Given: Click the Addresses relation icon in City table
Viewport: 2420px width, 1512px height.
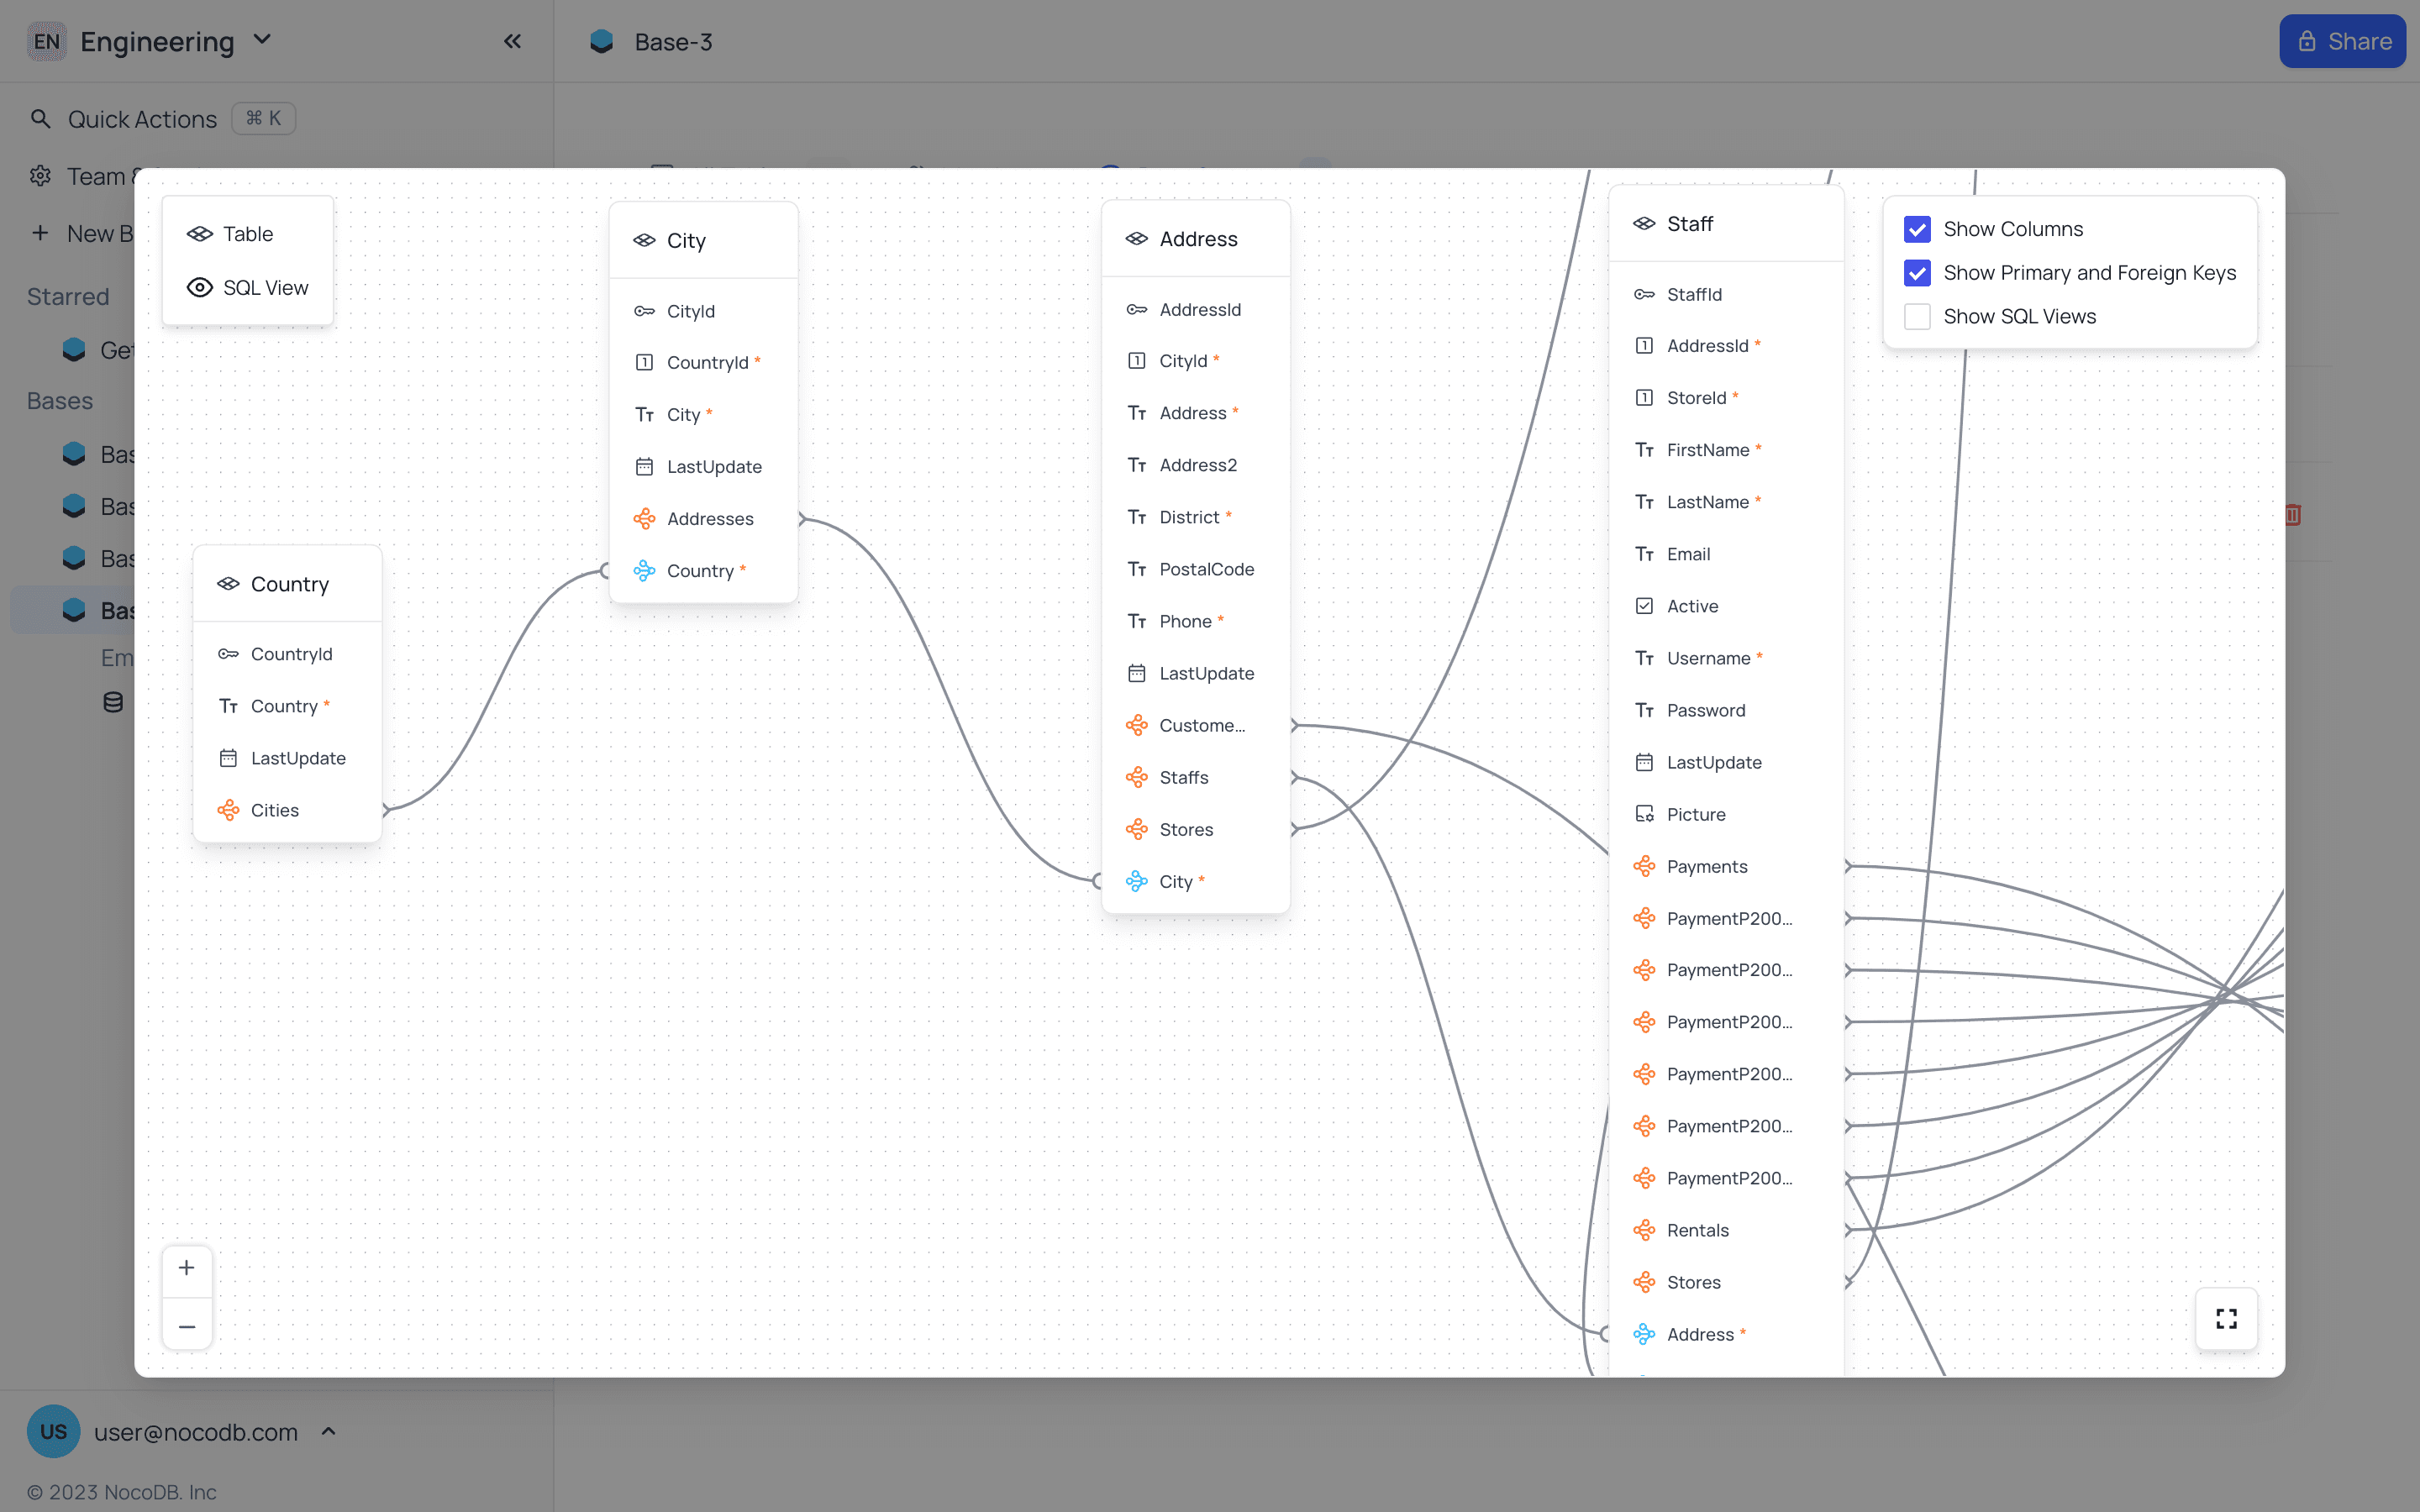Looking at the screenshot, I should click(644, 519).
